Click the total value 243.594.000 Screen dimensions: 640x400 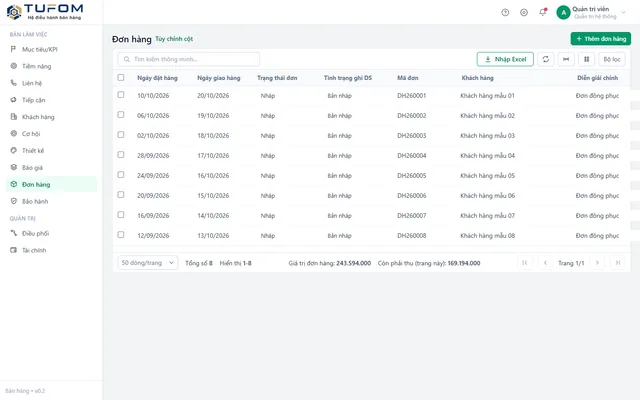coord(353,263)
